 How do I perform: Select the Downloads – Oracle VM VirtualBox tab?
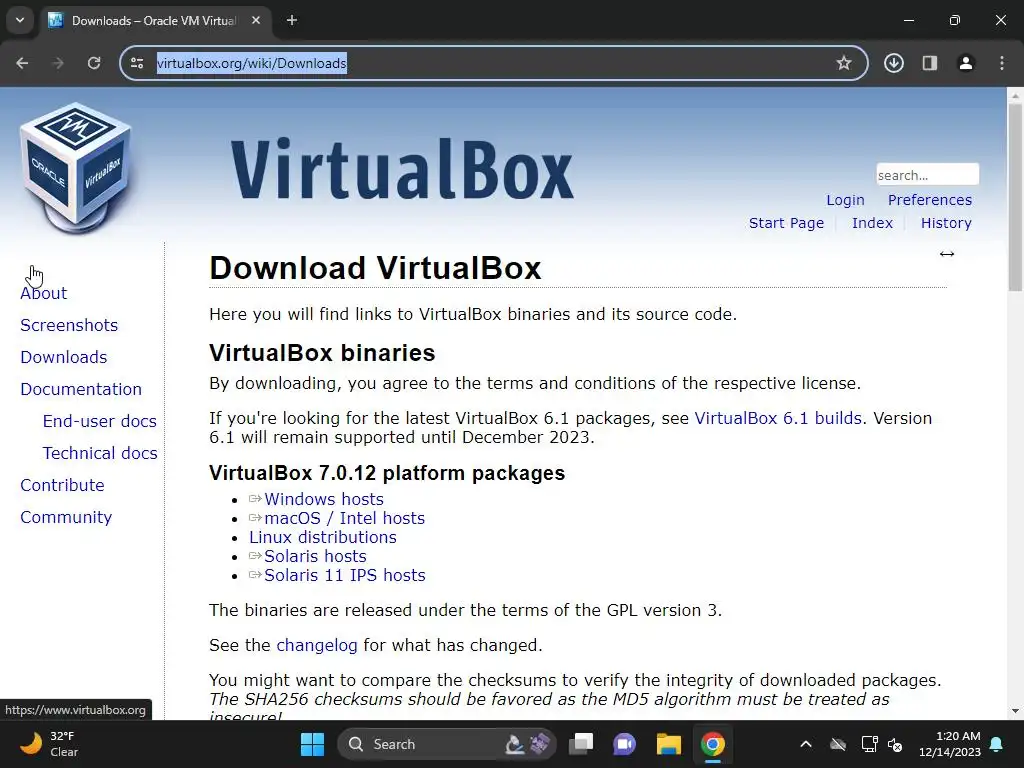(155, 20)
